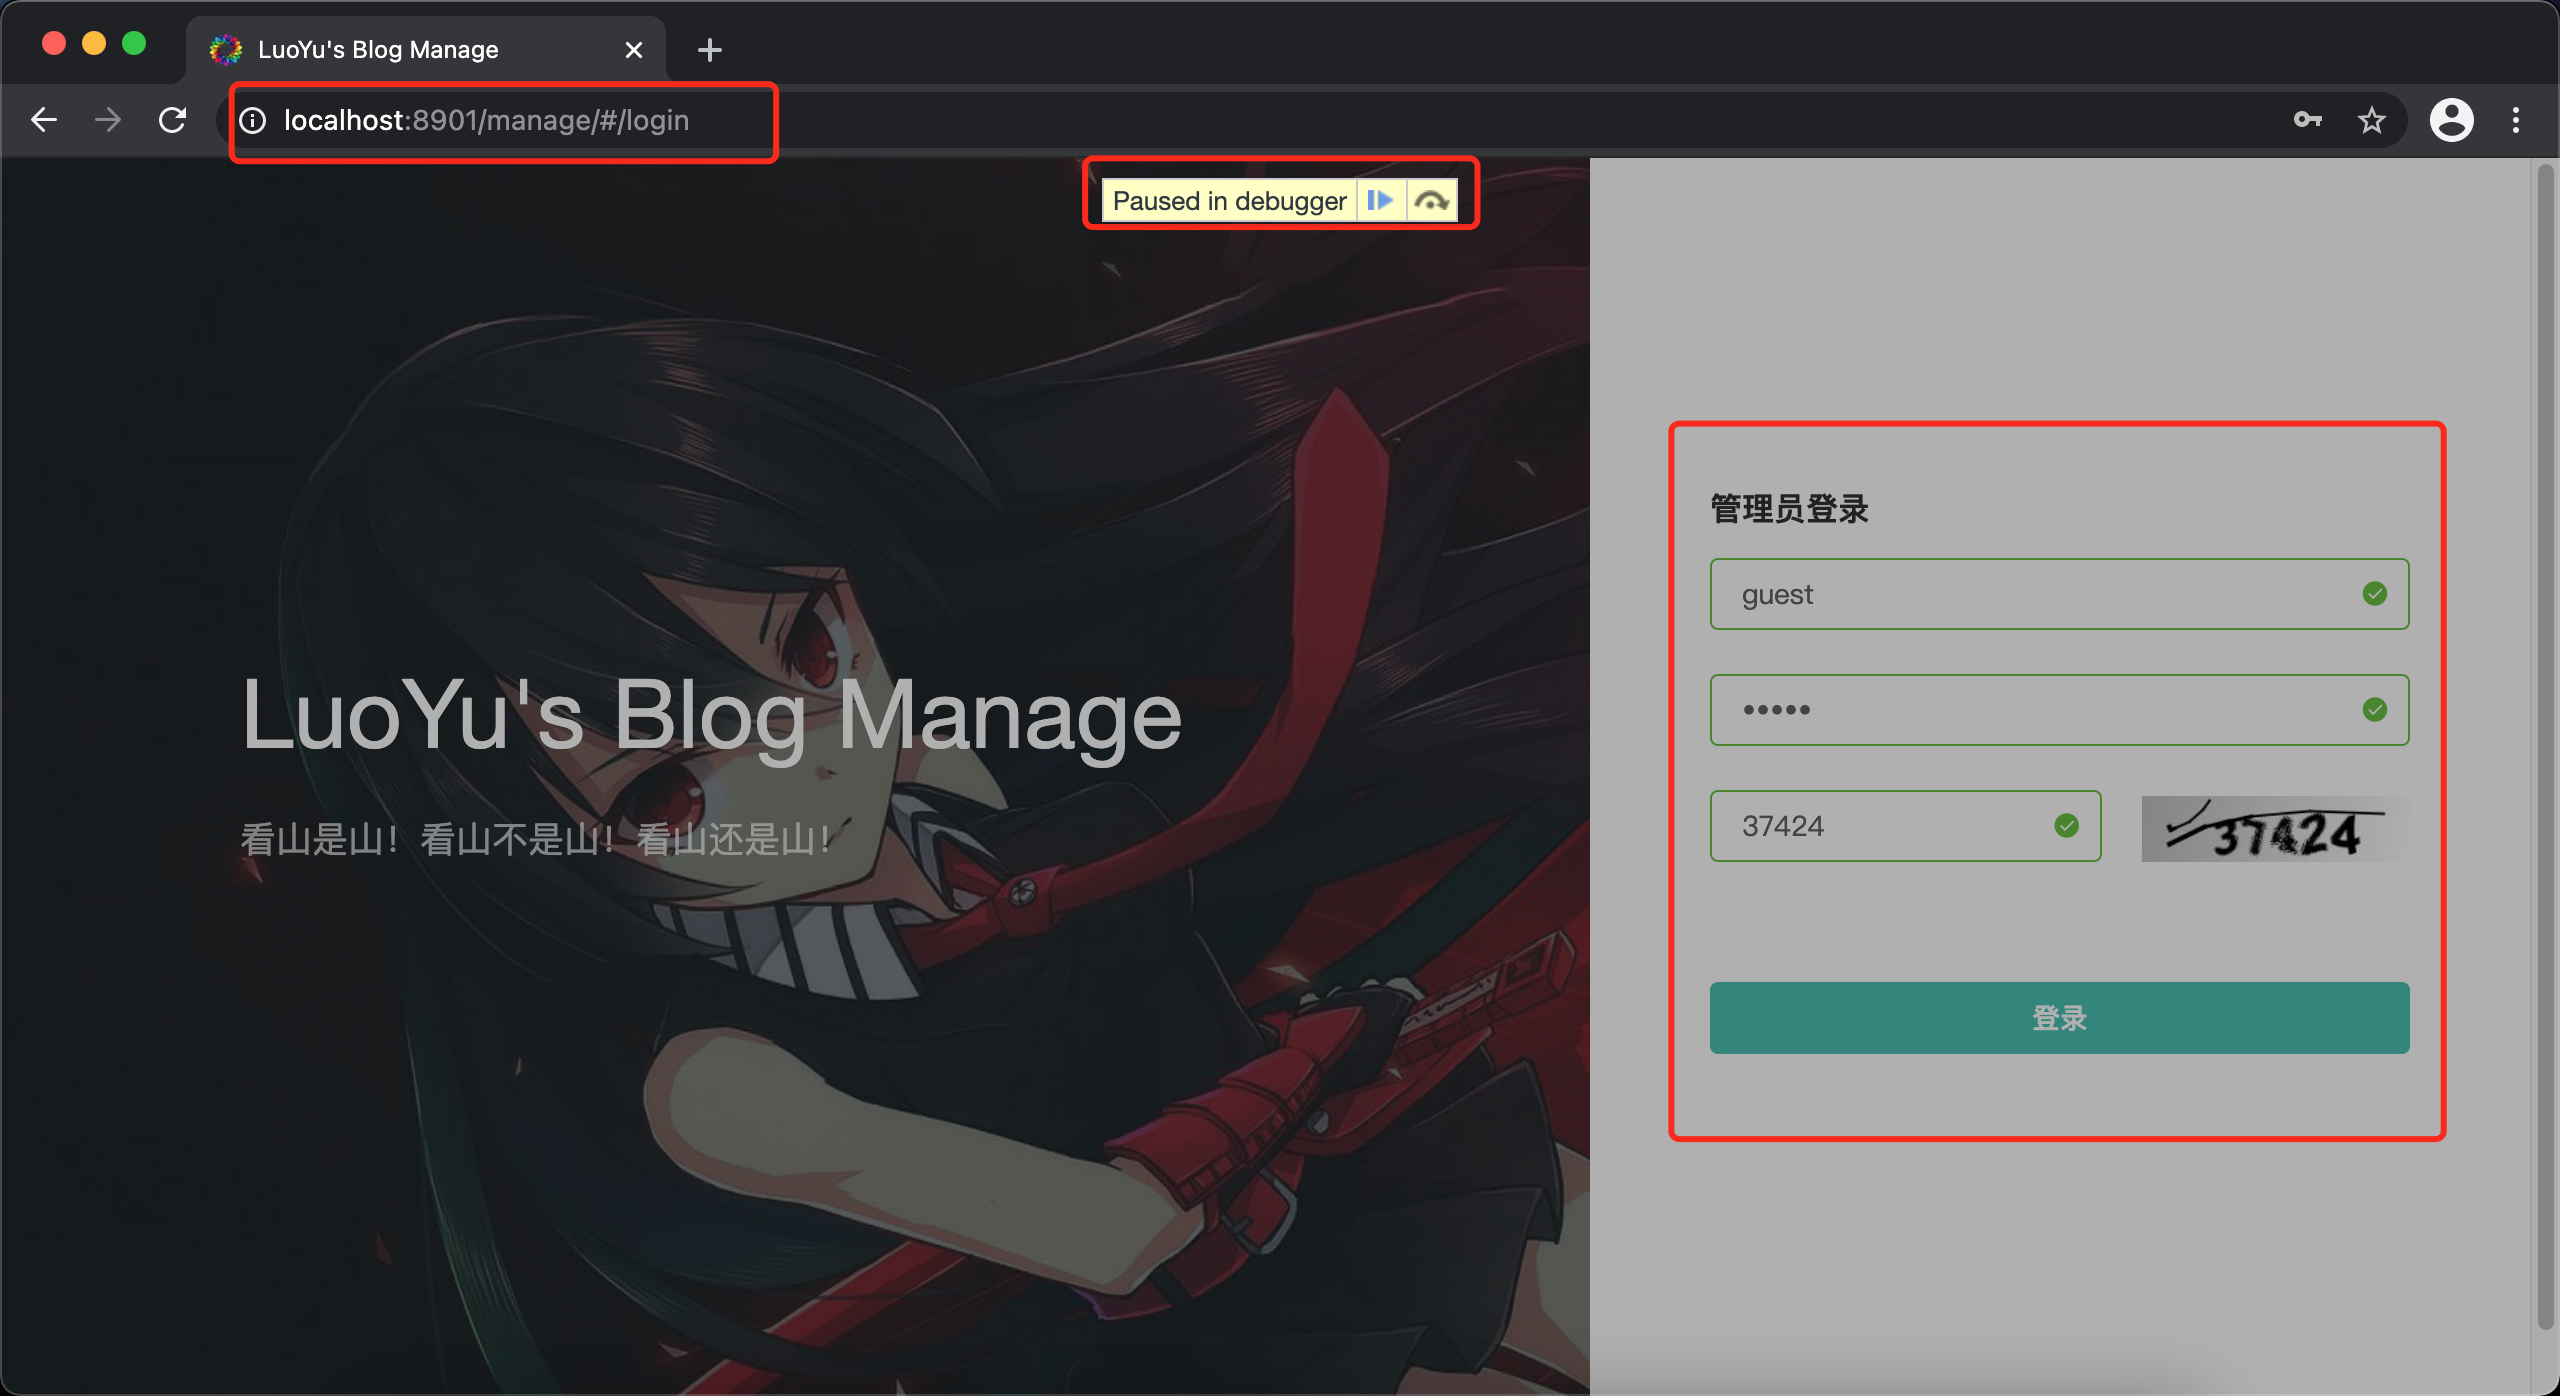Click the step over debugger icon
Image resolution: width=2560 pixels, height=1396 pixels.
click(x=1432, y=201)
